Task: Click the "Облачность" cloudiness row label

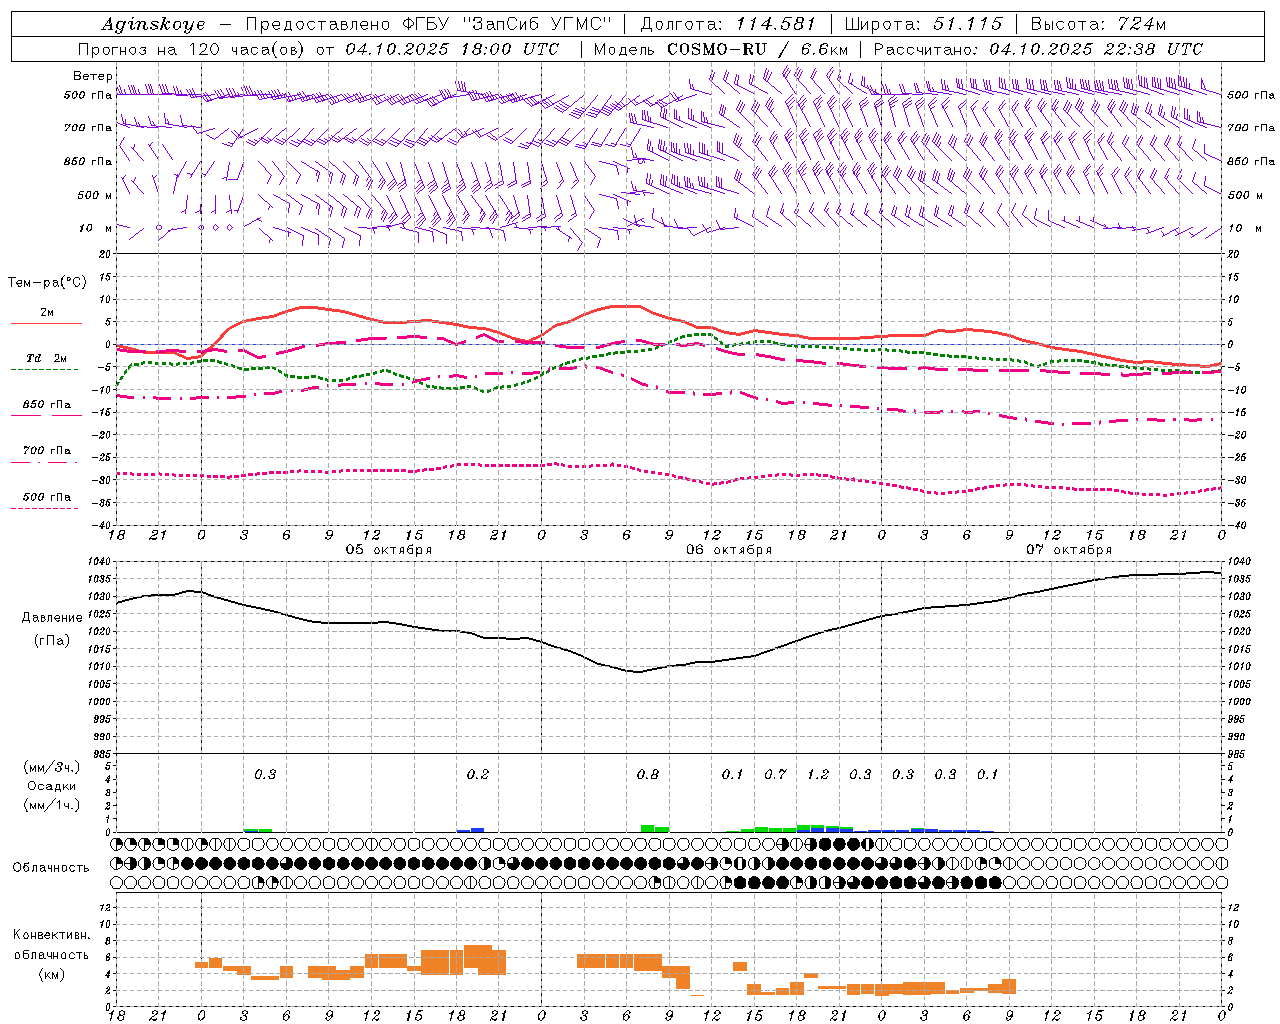Action: tap(50, 867)
